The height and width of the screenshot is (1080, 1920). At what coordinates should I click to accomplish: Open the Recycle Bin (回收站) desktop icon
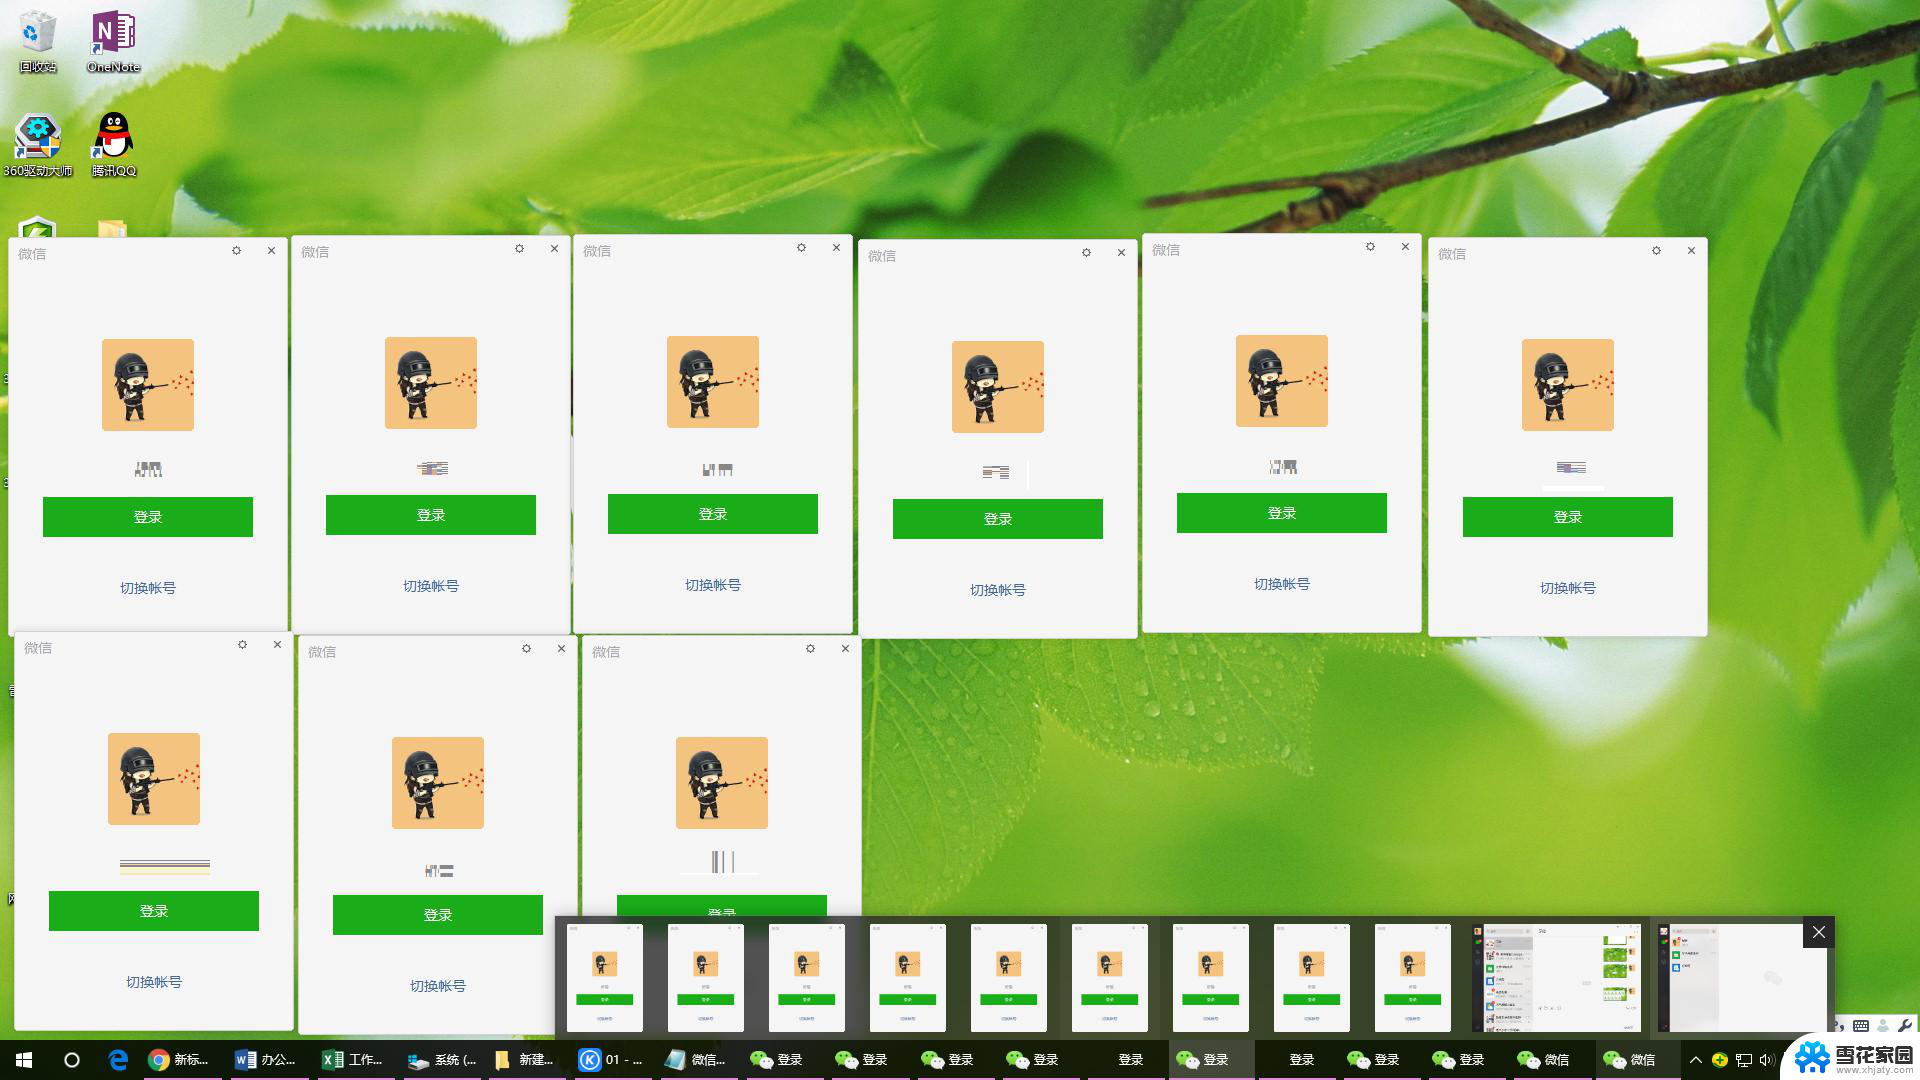click(x=37, y=42)
